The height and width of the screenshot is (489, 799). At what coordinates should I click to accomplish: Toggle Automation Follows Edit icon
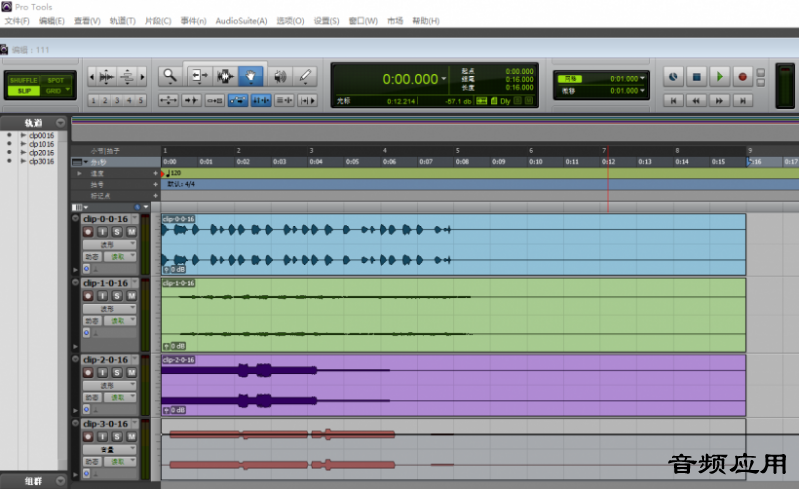click(238, 100)
